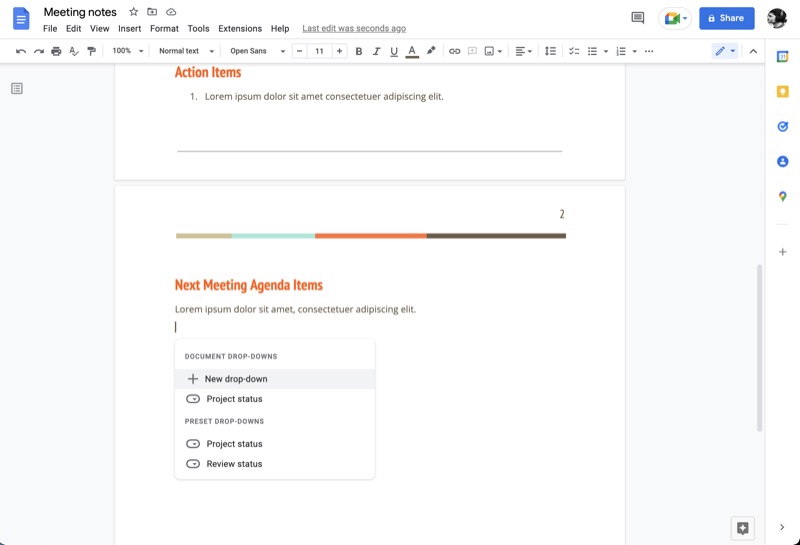Open numbered list options arrow
Screen dimensions: 800x545
coord(635,51)
